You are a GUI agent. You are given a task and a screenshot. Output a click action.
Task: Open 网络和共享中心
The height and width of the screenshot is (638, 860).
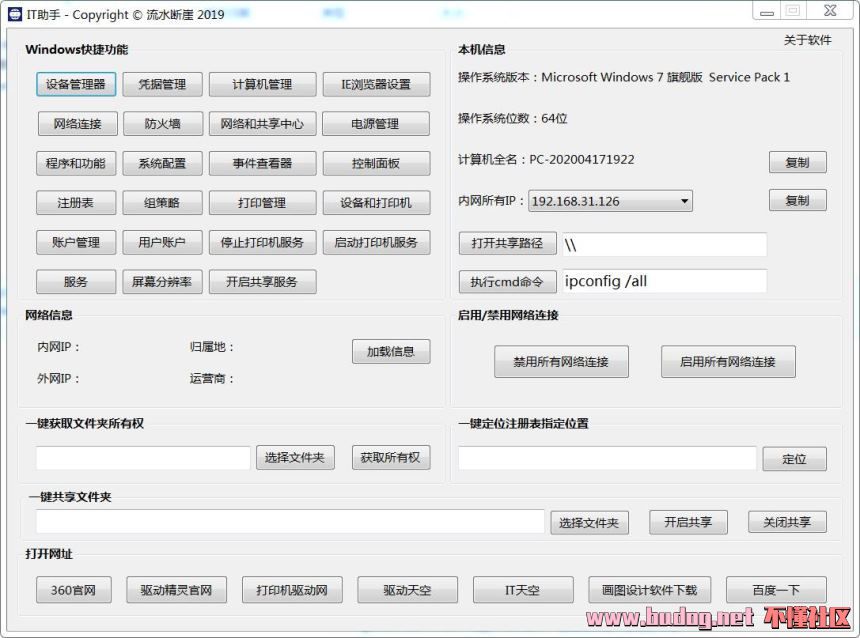click(262, 124)
